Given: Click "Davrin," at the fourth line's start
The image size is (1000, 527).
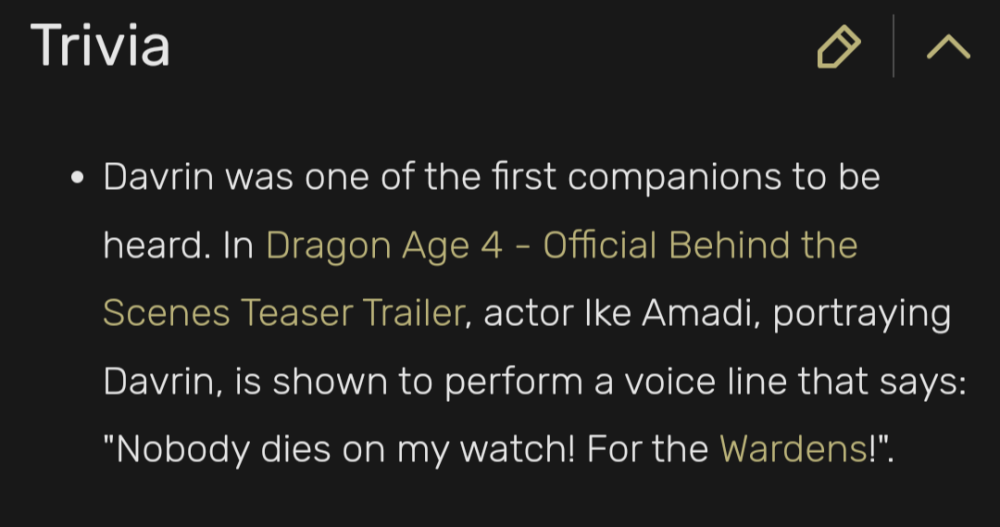Looking at the screenshot, I should tap(165, 381).
